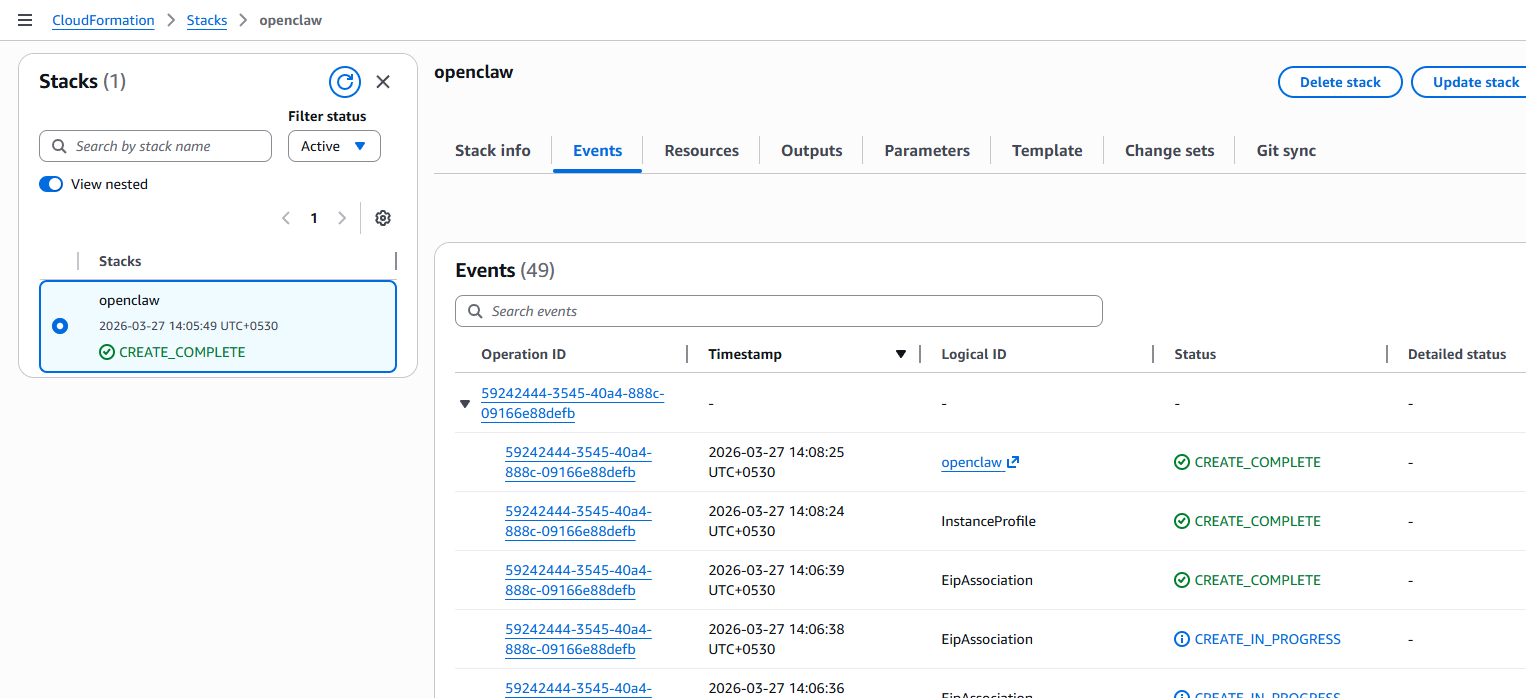The image size is (1526, 698).
Task: Click external link icon next to openclaw
Action: (x=1013, y=462)
